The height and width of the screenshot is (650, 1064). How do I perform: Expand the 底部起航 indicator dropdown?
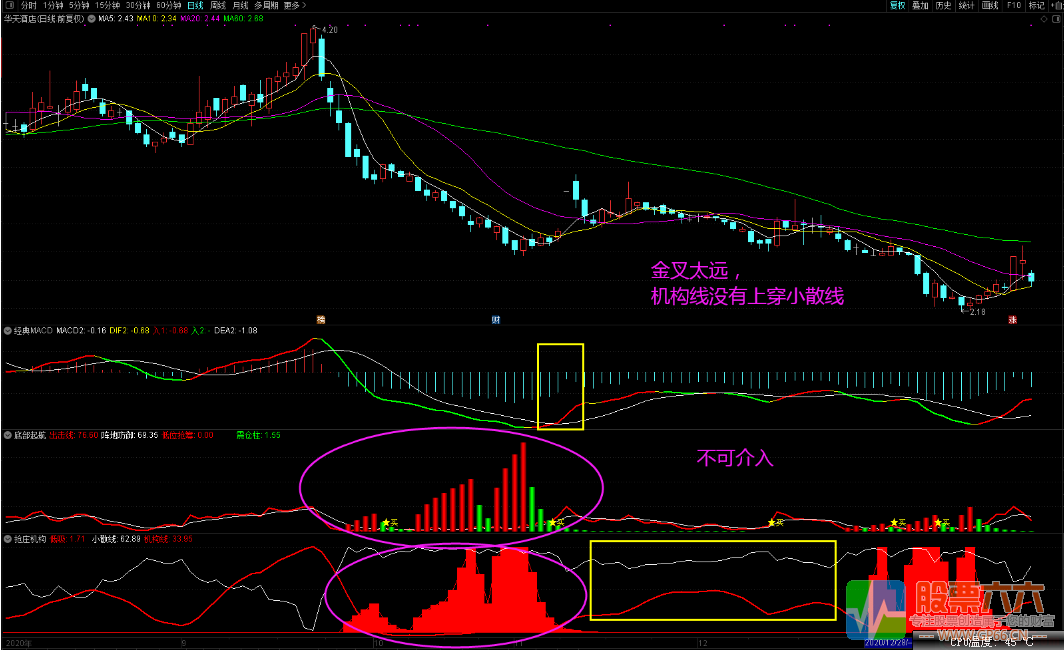click(x=8, y=435)
